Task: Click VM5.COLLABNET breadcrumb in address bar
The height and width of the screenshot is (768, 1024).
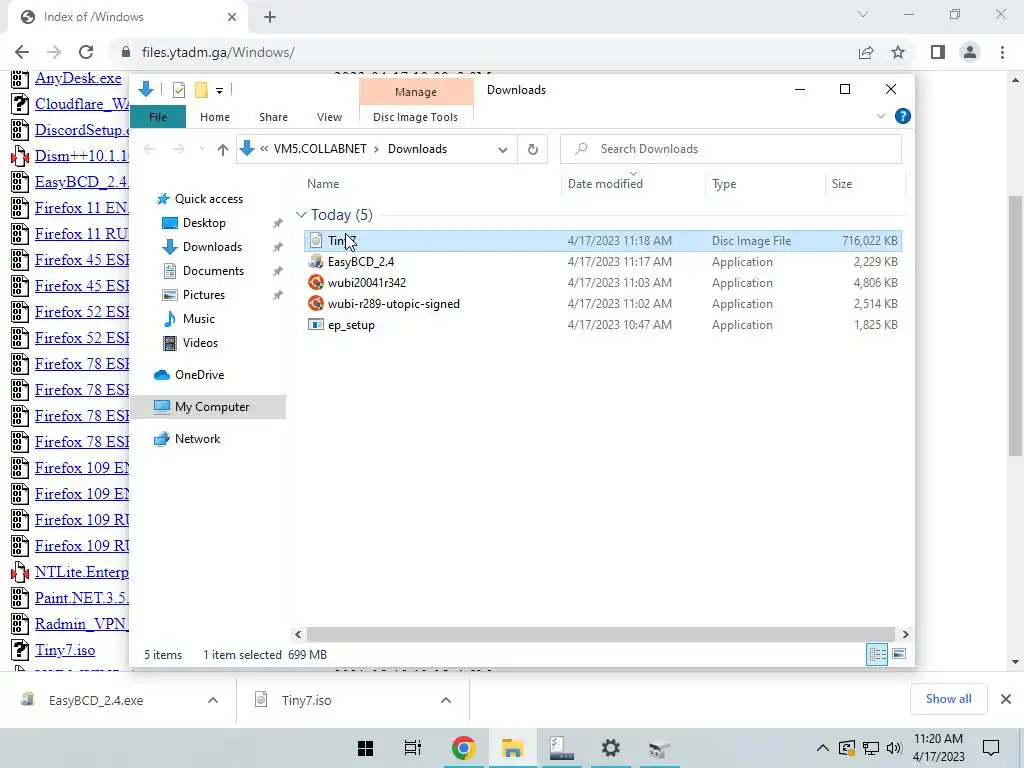Action: click(320, 149)
